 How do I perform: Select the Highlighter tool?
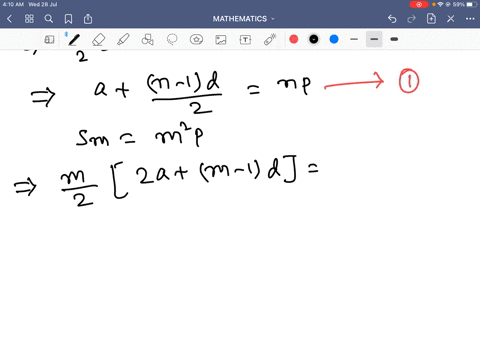click(x=123, y=40)
